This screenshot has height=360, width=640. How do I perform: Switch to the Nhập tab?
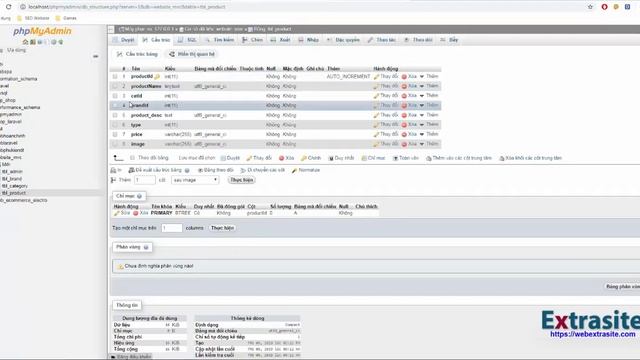pos(309,40)
